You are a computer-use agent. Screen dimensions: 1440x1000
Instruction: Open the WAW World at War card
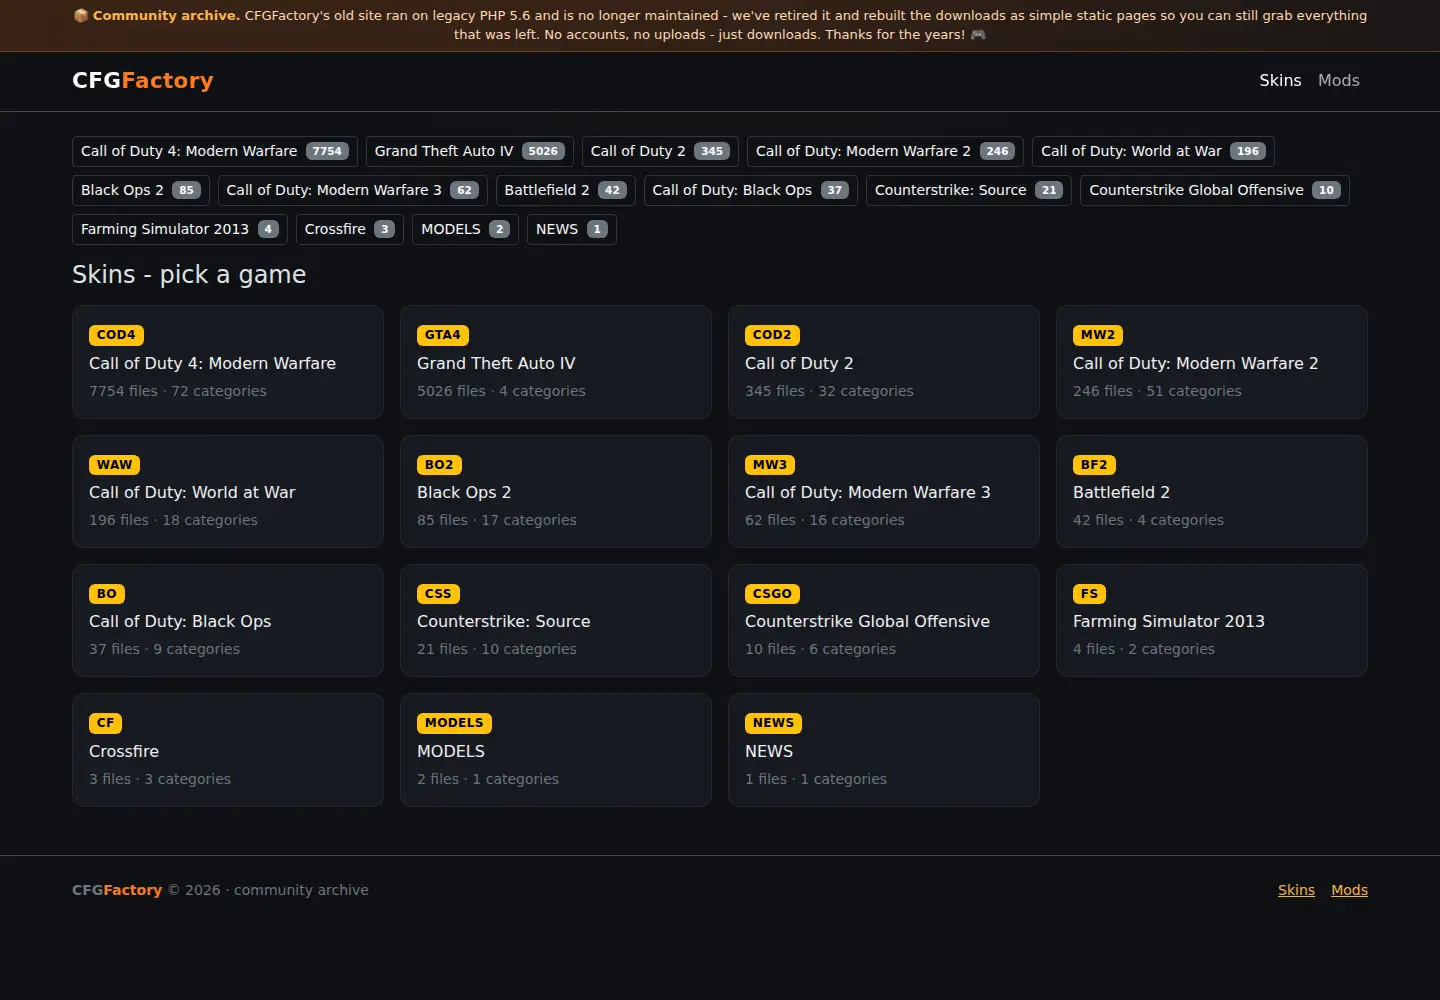tap(228, 491)
